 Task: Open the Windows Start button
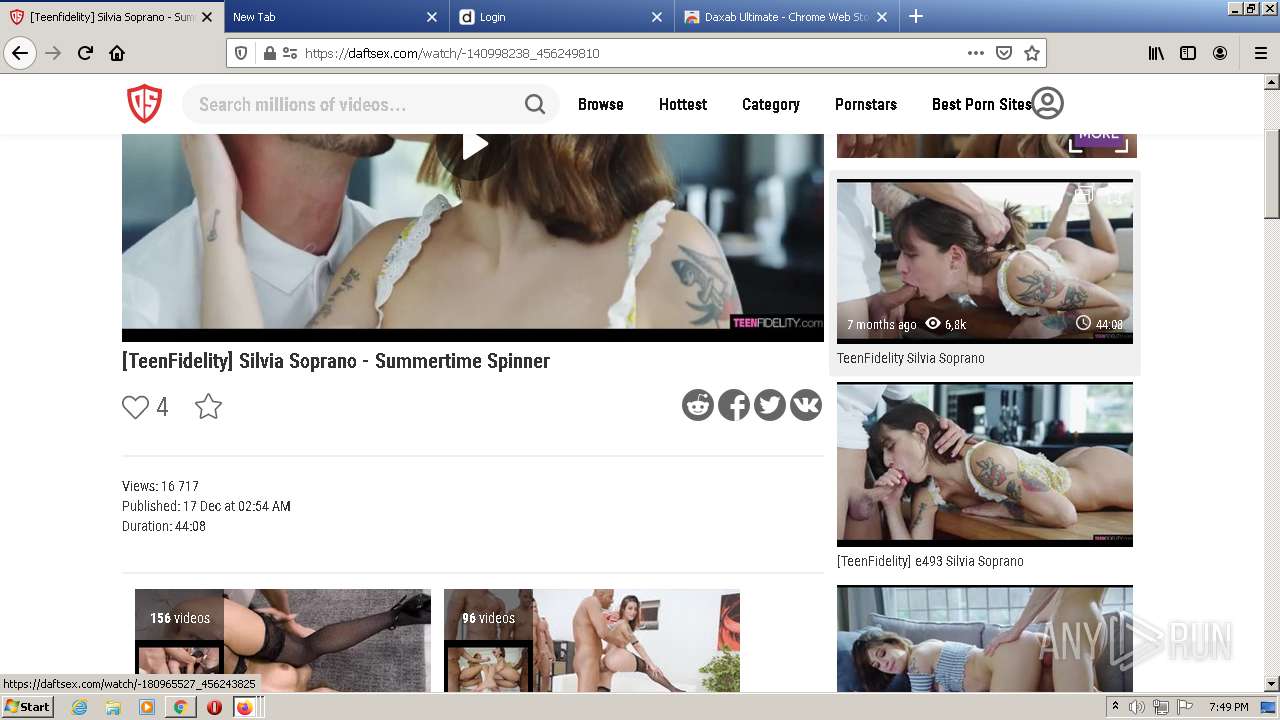[x=28, y=706]
